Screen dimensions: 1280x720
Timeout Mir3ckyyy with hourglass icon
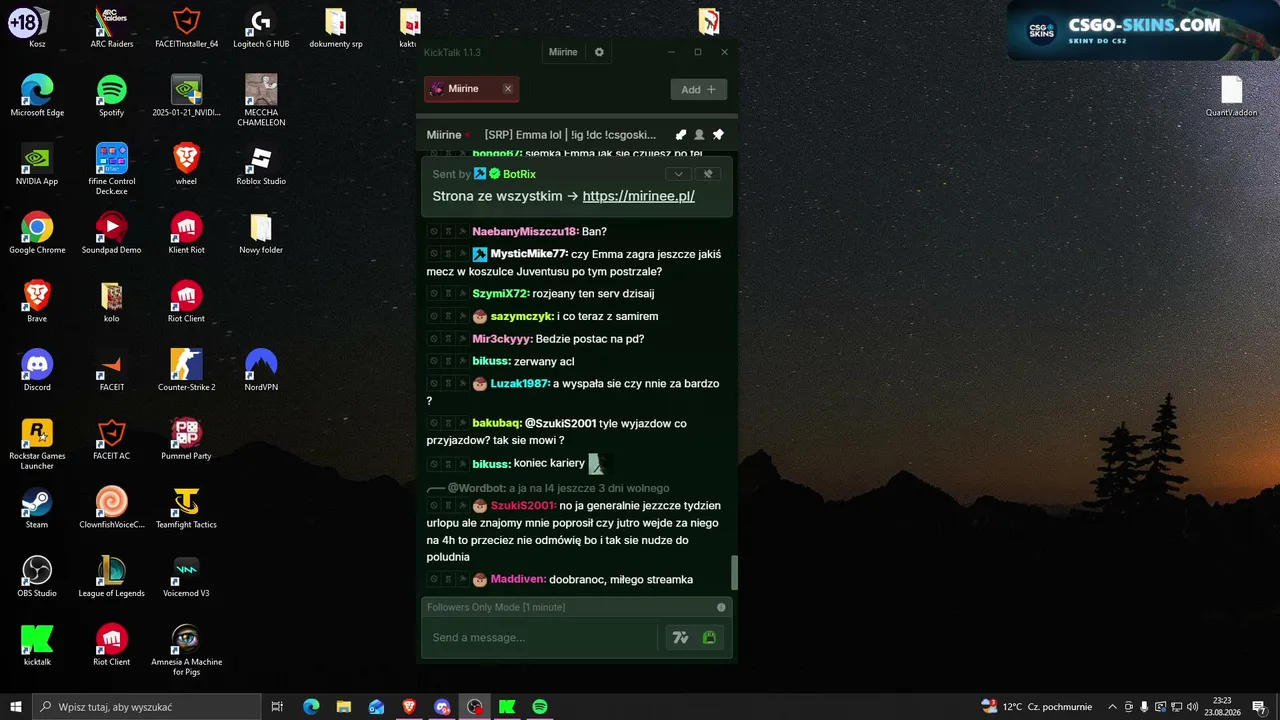[448, 339]
